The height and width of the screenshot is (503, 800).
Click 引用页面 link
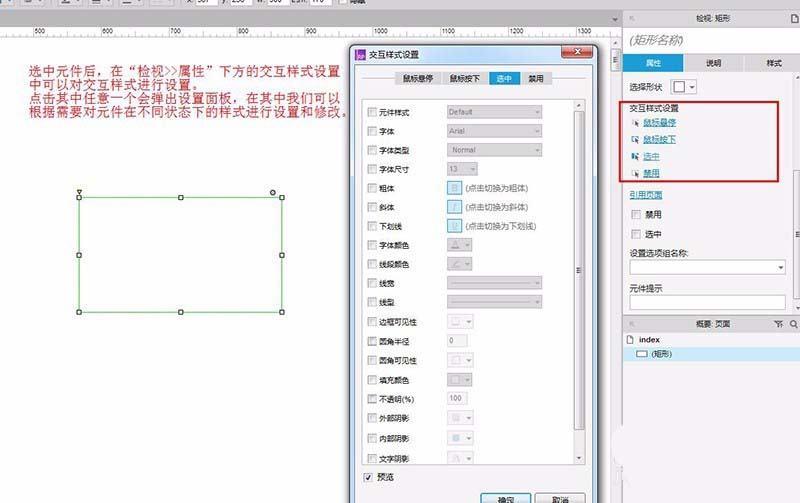pos(645,195)
